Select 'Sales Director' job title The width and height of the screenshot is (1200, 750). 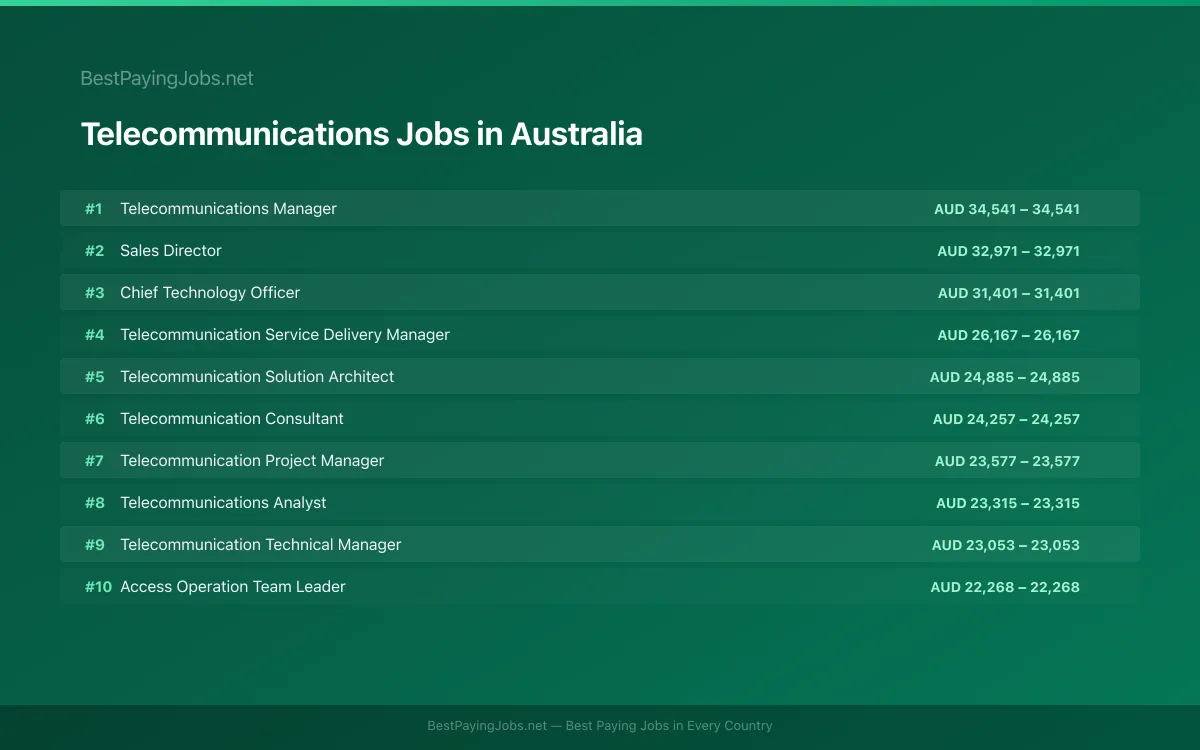point(171,251)
